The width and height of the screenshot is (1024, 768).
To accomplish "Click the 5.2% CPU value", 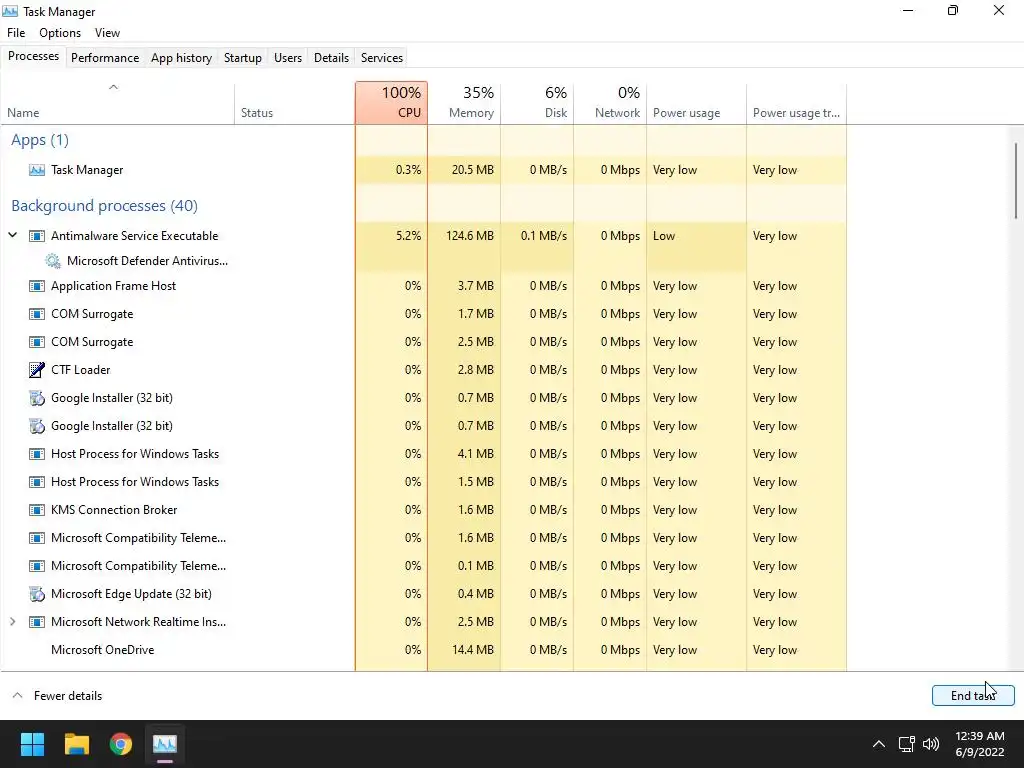I will (x=408, y=236).
